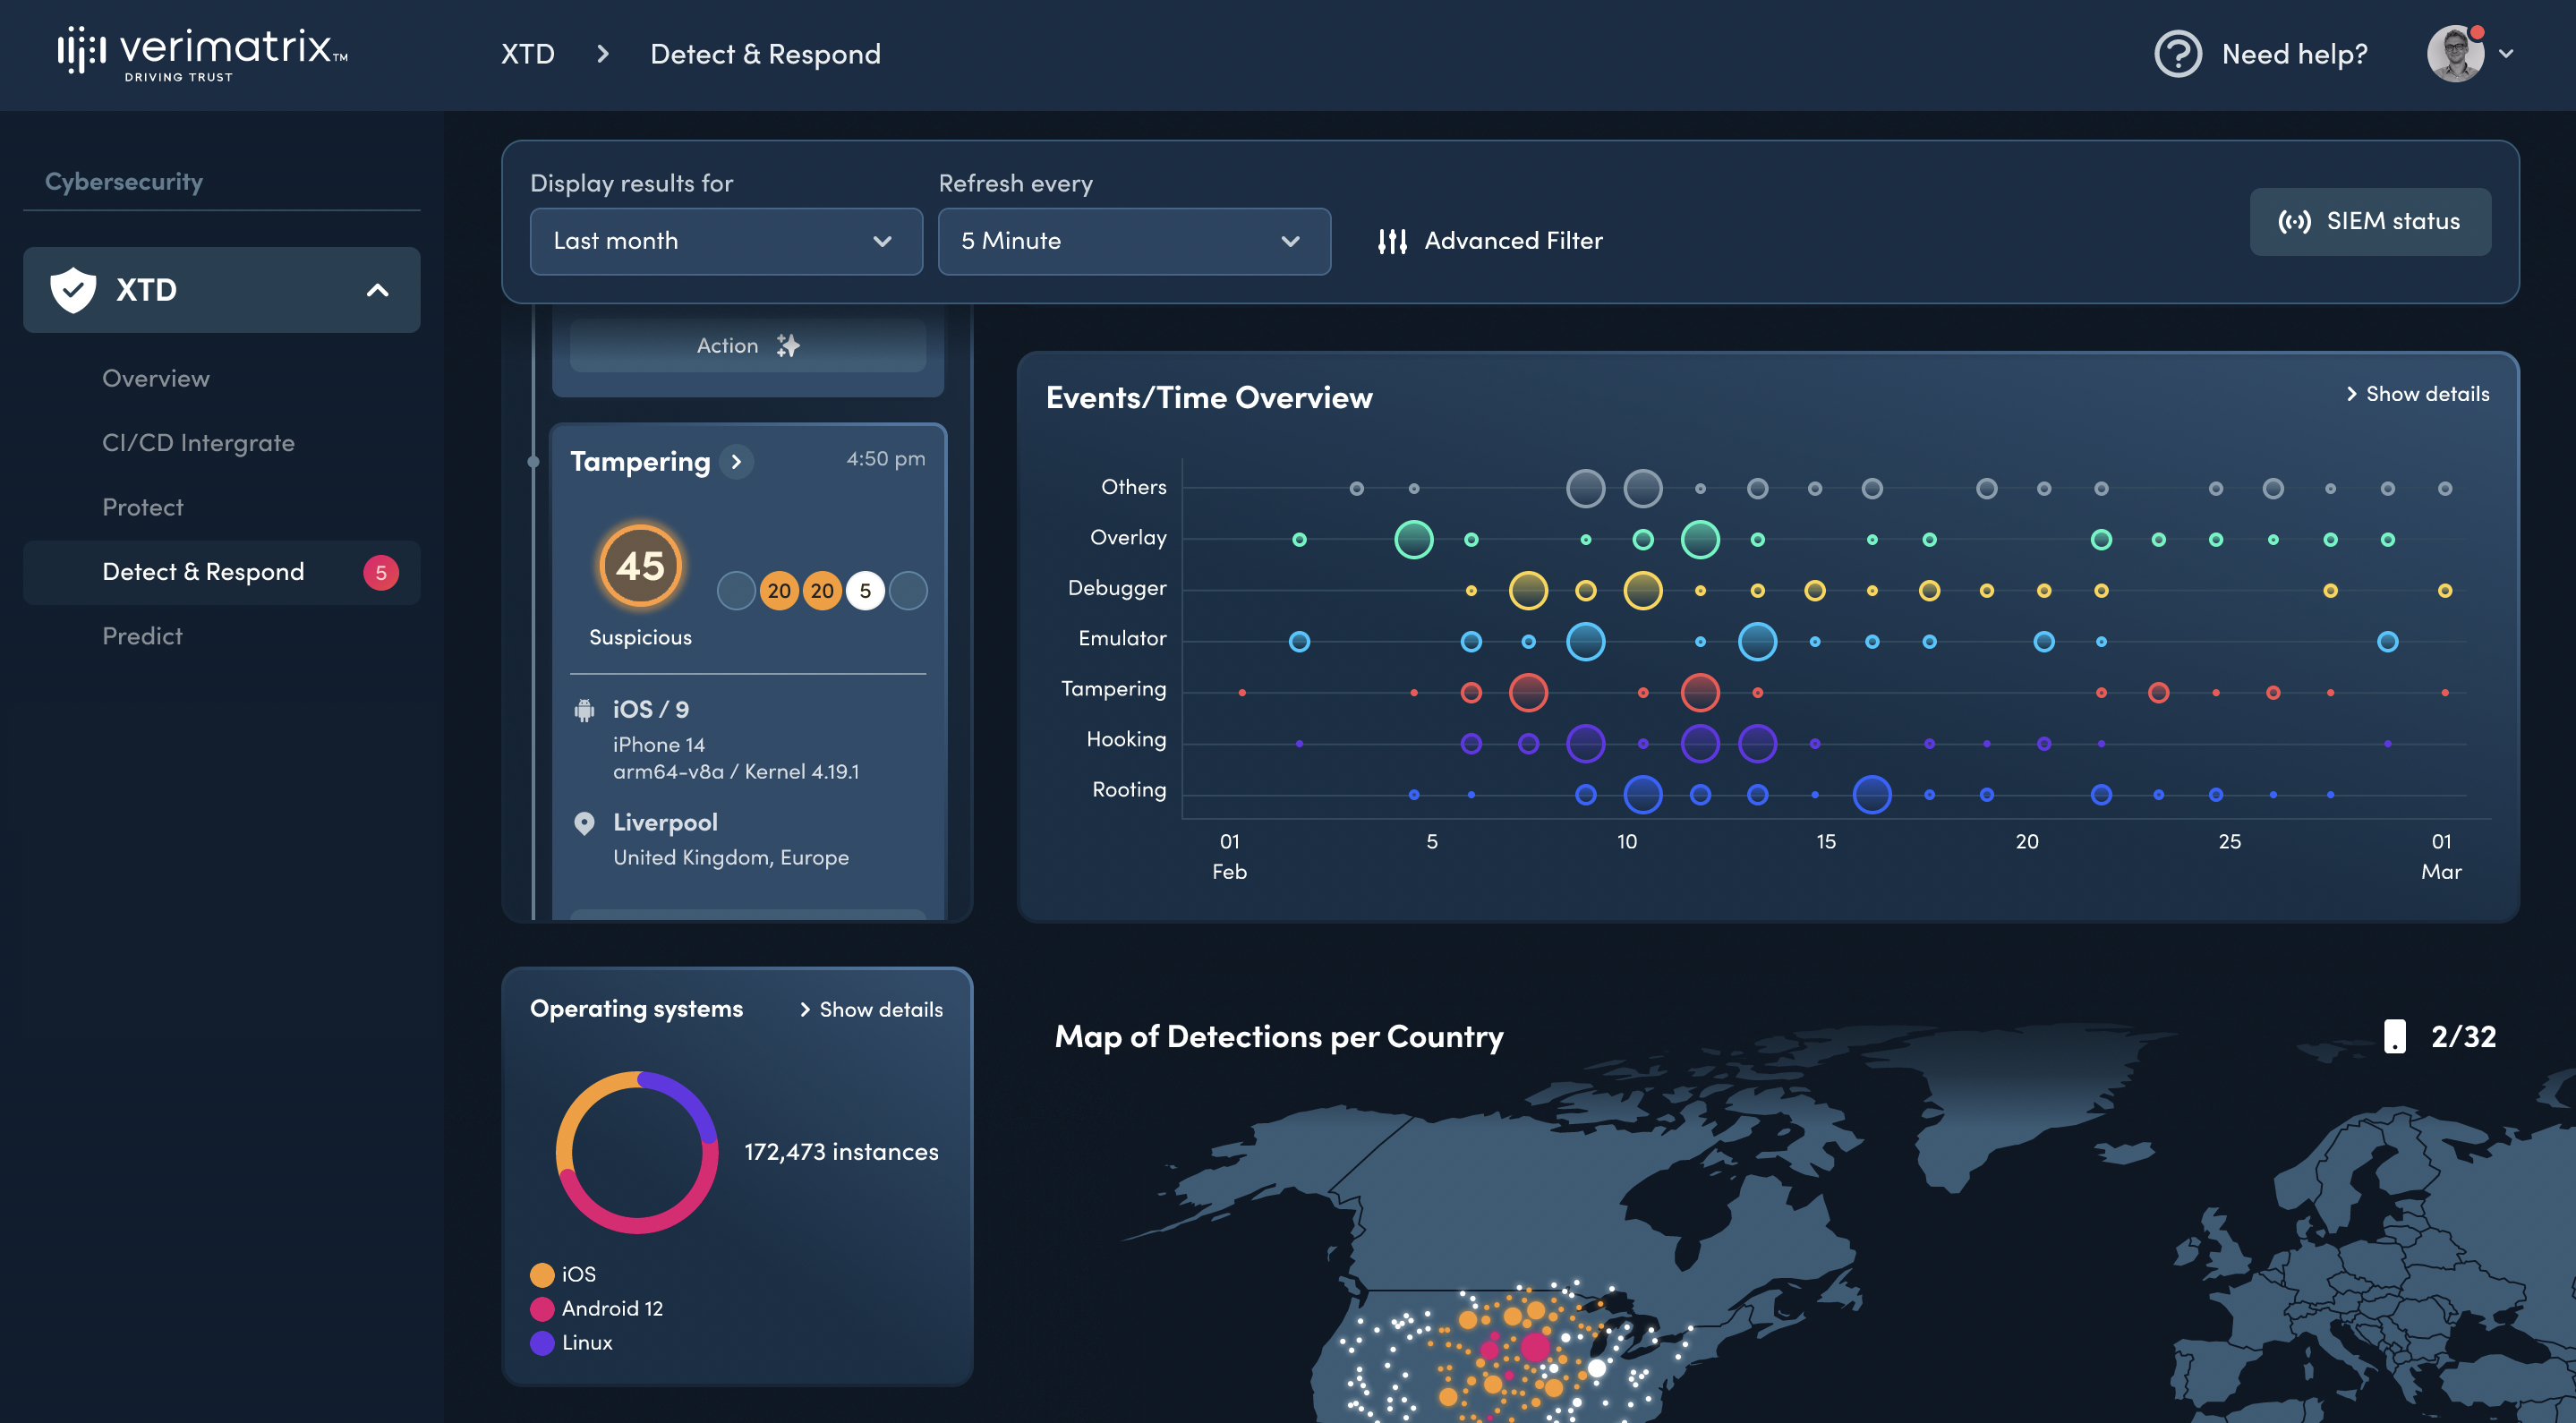Open the Last month dropdown
The width and height of the screenshot is (2576, 1423).
[725, 241]
